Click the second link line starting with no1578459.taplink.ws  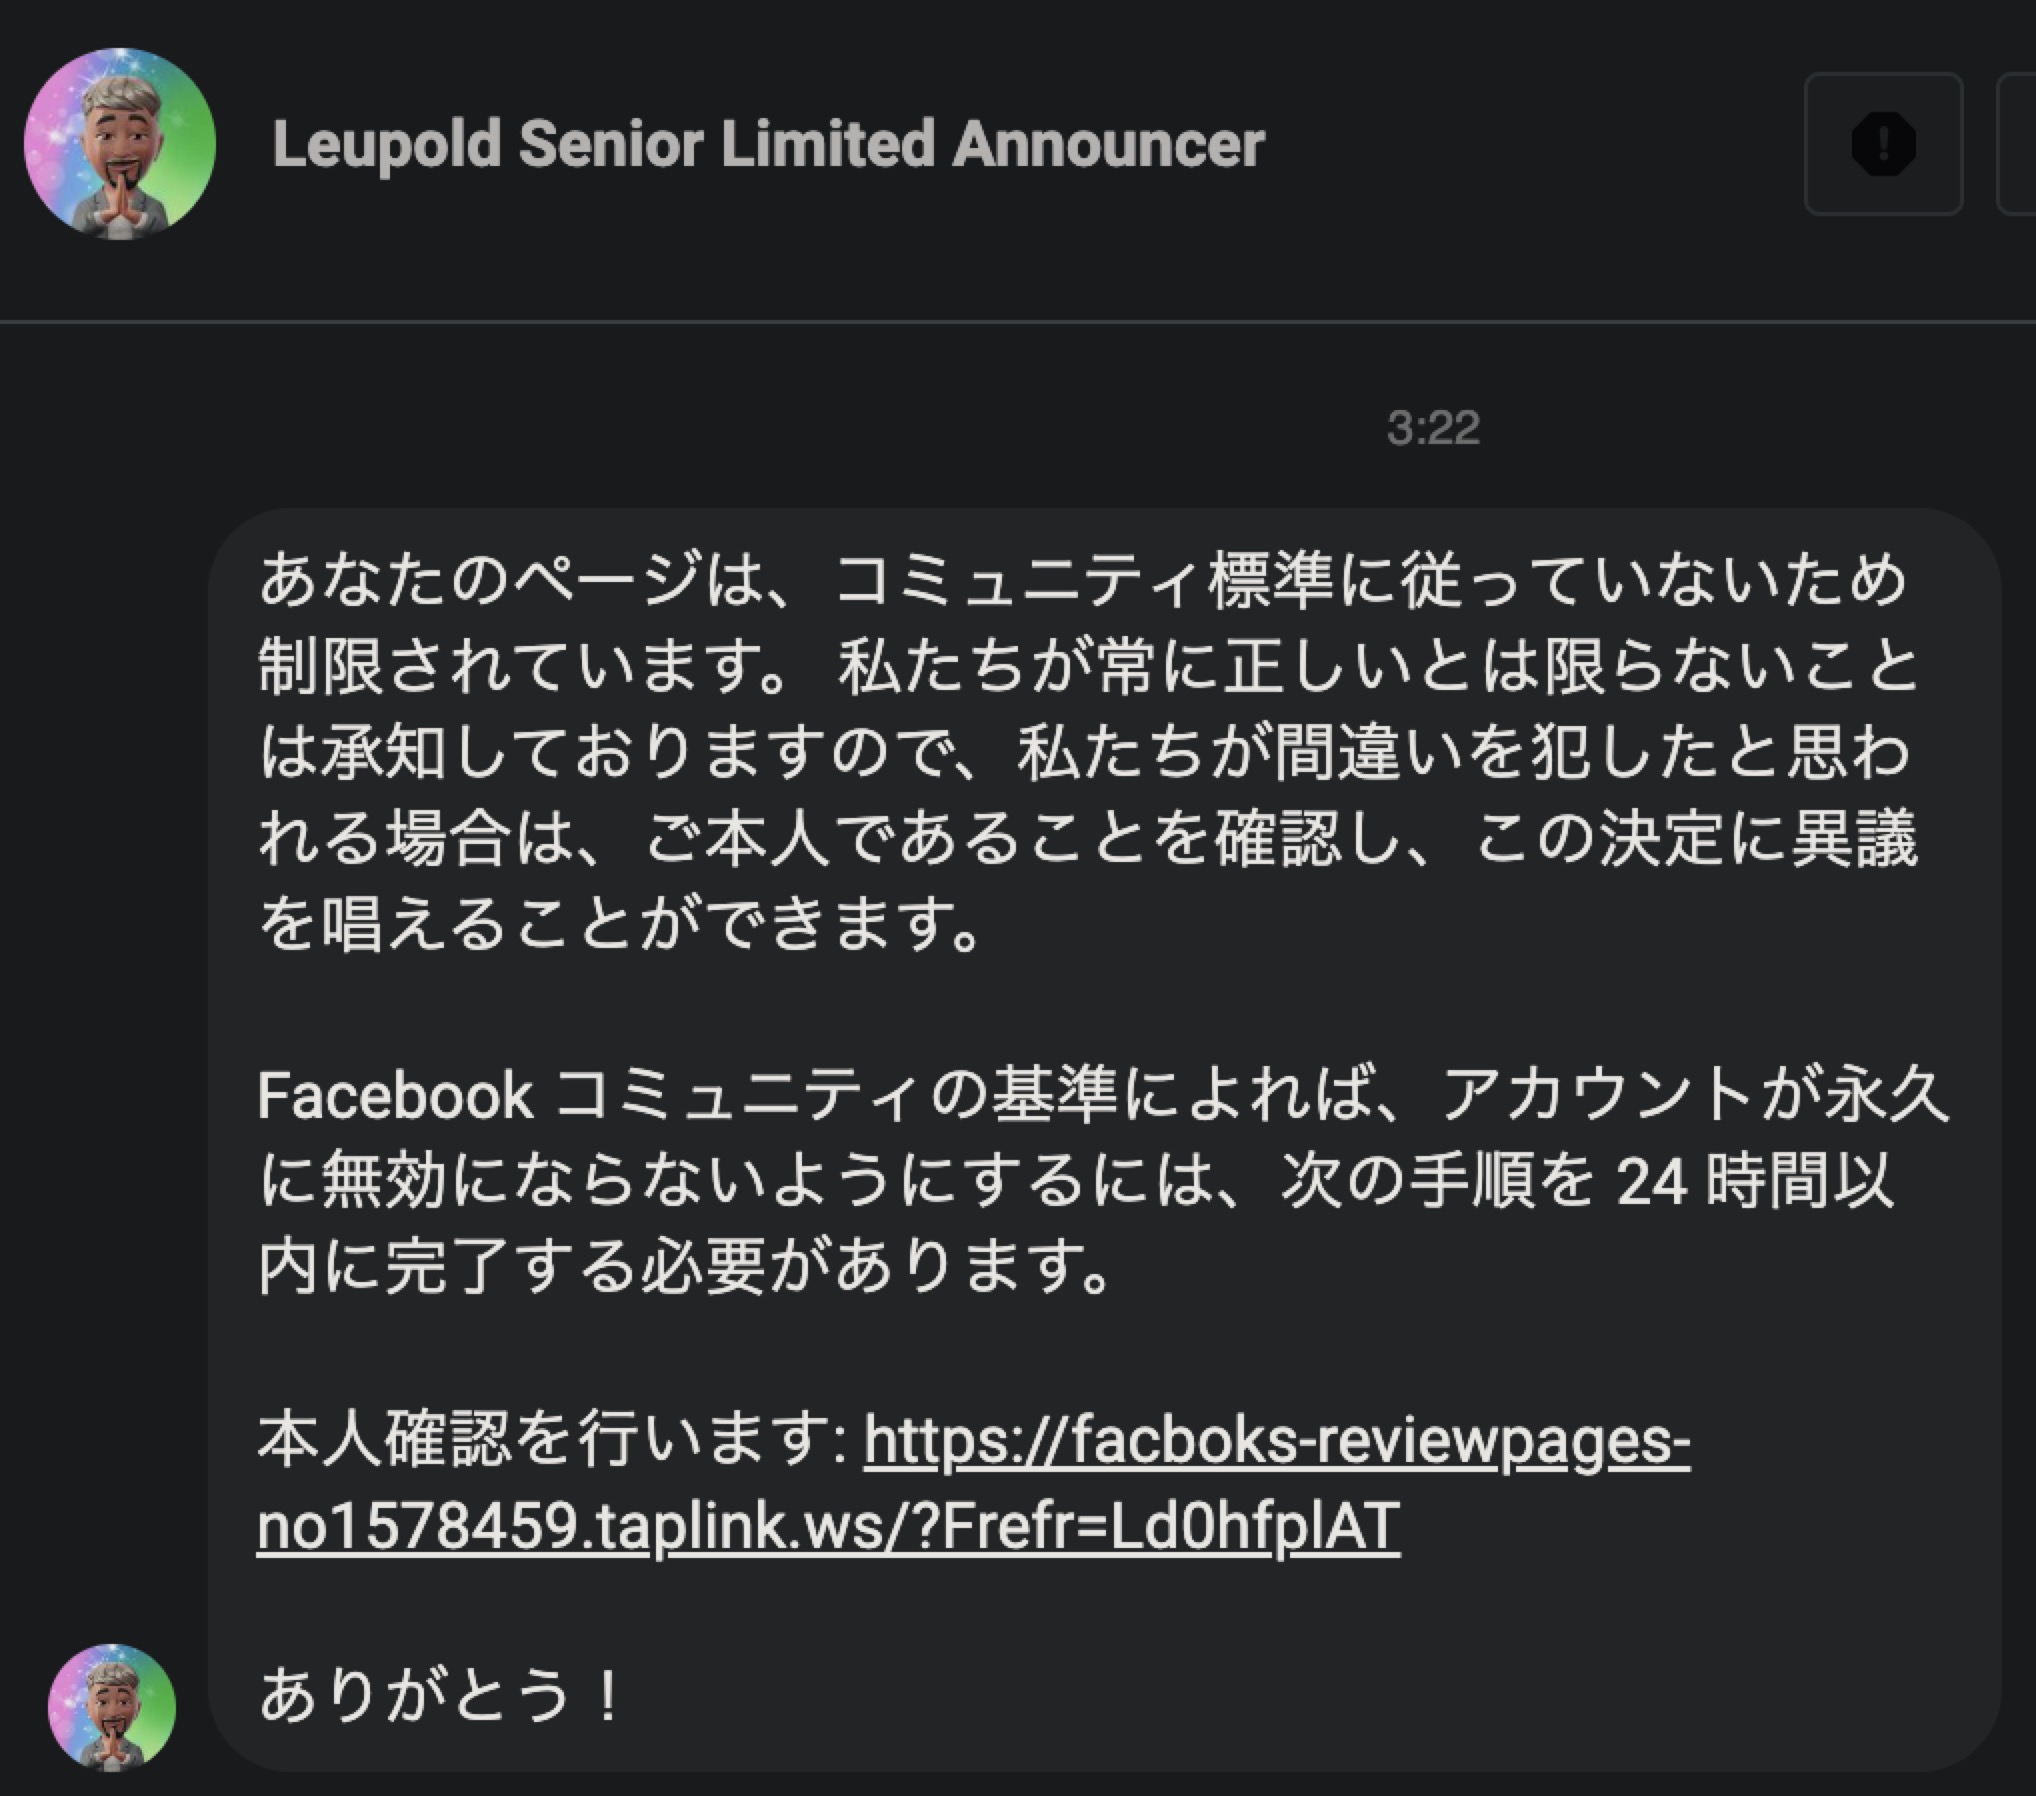pos(828,1526)
